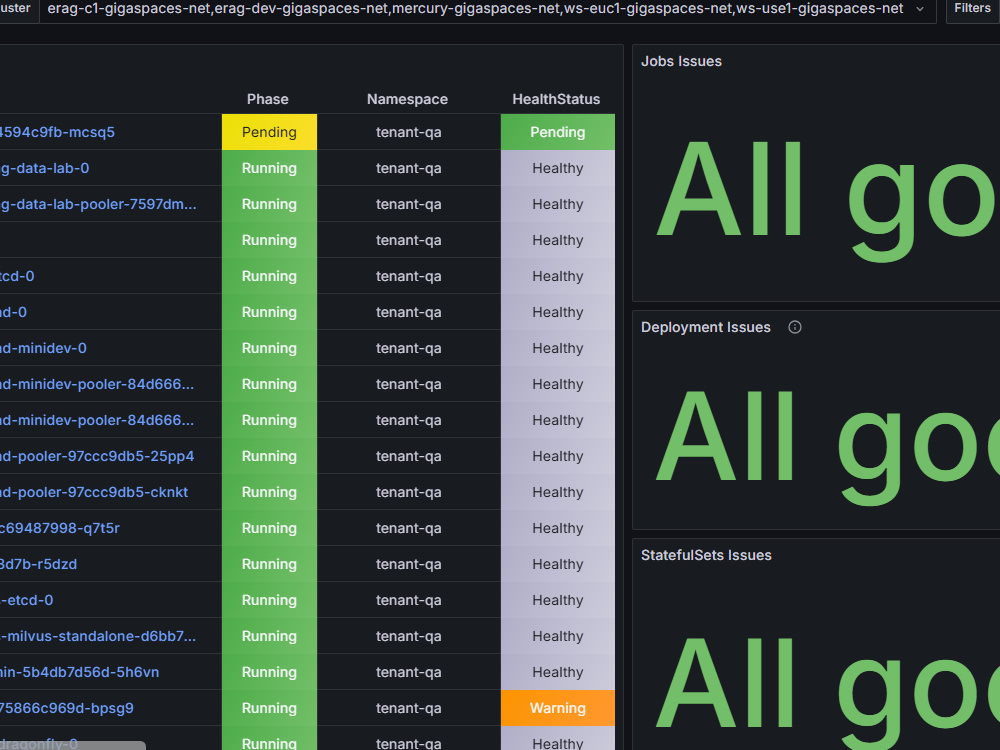The image size is (1000, 750).
Task: Click tenant-qa namespace in 4594c9fb-mcsq5 row
Action: tap(409, 132)
